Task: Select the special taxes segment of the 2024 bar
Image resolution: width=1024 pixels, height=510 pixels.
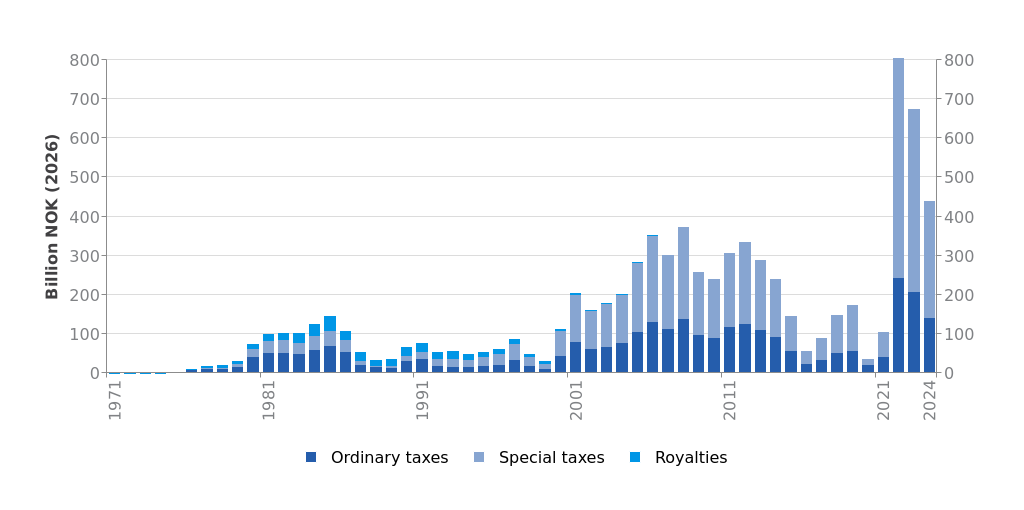Action: pos(929,260)
